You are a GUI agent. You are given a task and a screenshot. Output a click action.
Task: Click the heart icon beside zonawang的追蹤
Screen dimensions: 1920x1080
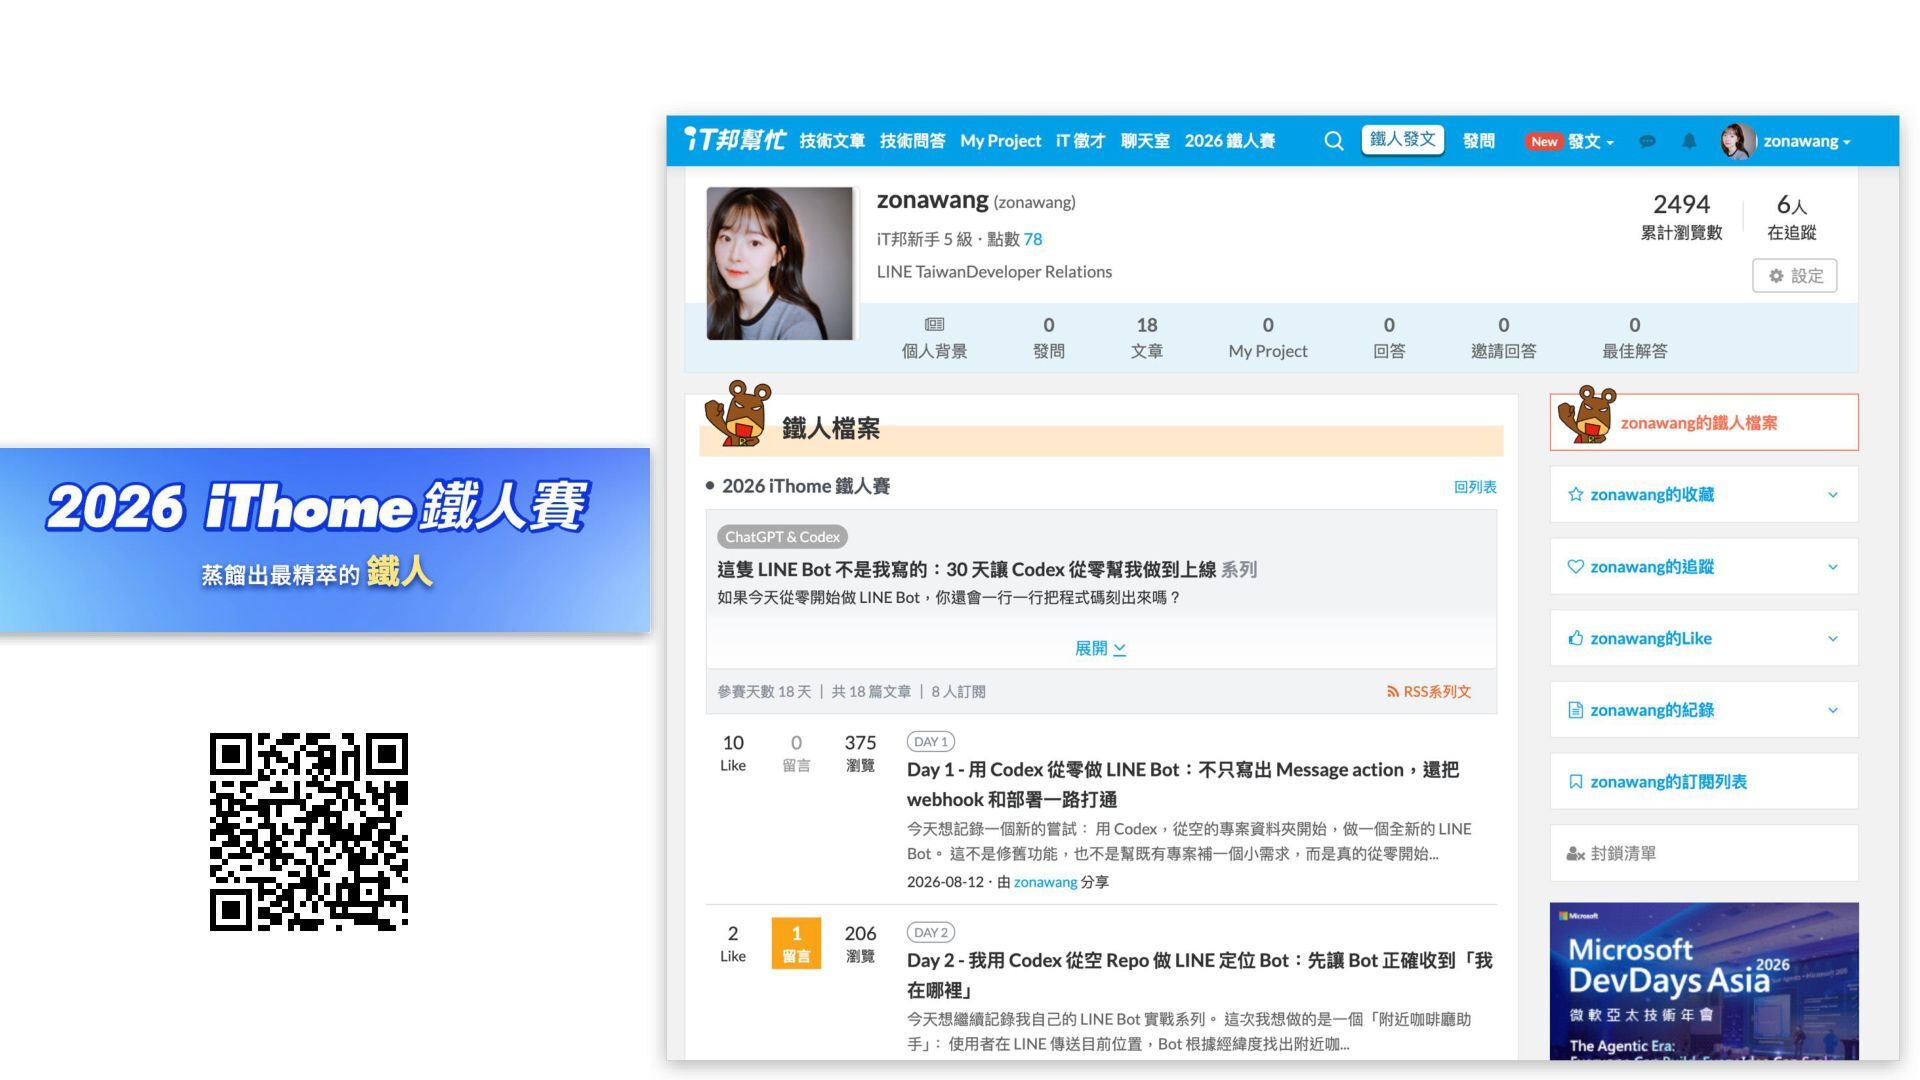(1576, 566)
